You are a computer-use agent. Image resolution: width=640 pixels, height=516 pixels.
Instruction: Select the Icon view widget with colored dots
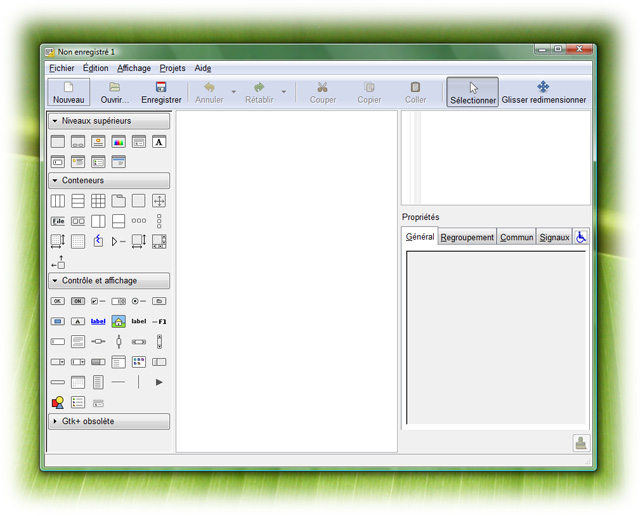(139, 362)
